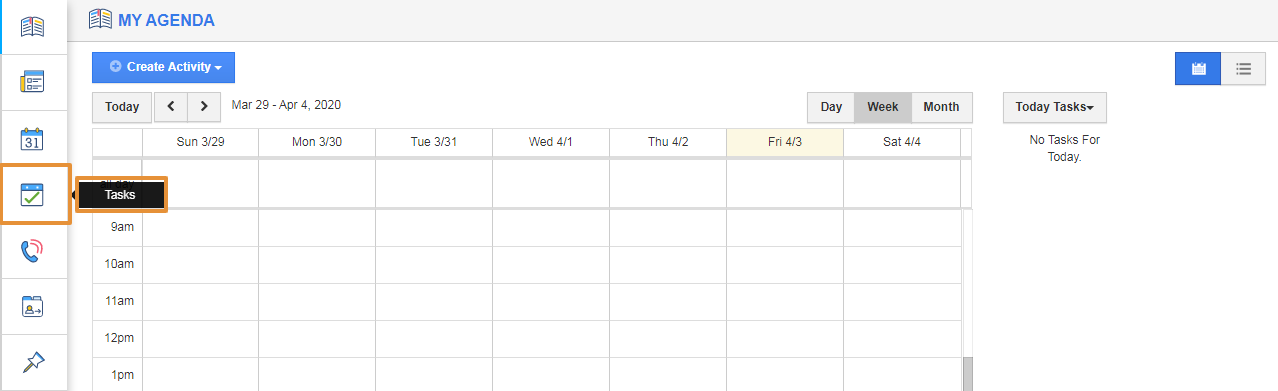Image resolution: width=1278 pixels, height=391 pixels.
Task: Expand the Create Activity dropdown
Action: coord(163,67)
